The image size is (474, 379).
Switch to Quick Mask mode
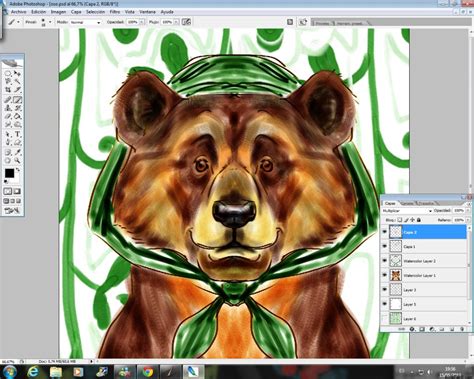tap(17, 191)
